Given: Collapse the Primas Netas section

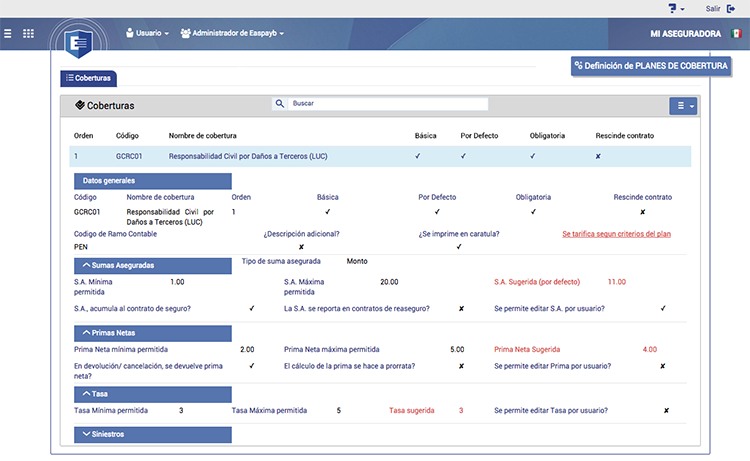Looking at the screenshot, I should (x=153, y=333).
